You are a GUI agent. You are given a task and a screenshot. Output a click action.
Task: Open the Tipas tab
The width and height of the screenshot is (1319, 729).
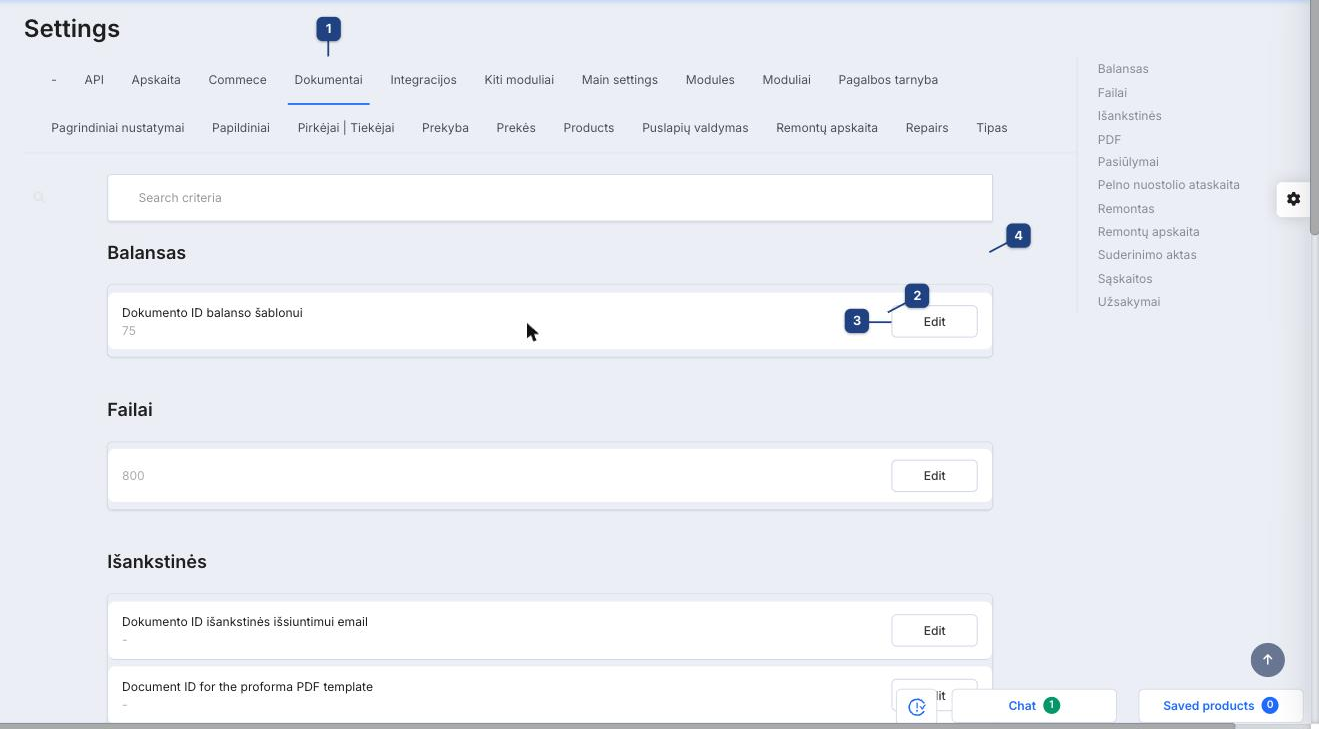coord(992,128)
